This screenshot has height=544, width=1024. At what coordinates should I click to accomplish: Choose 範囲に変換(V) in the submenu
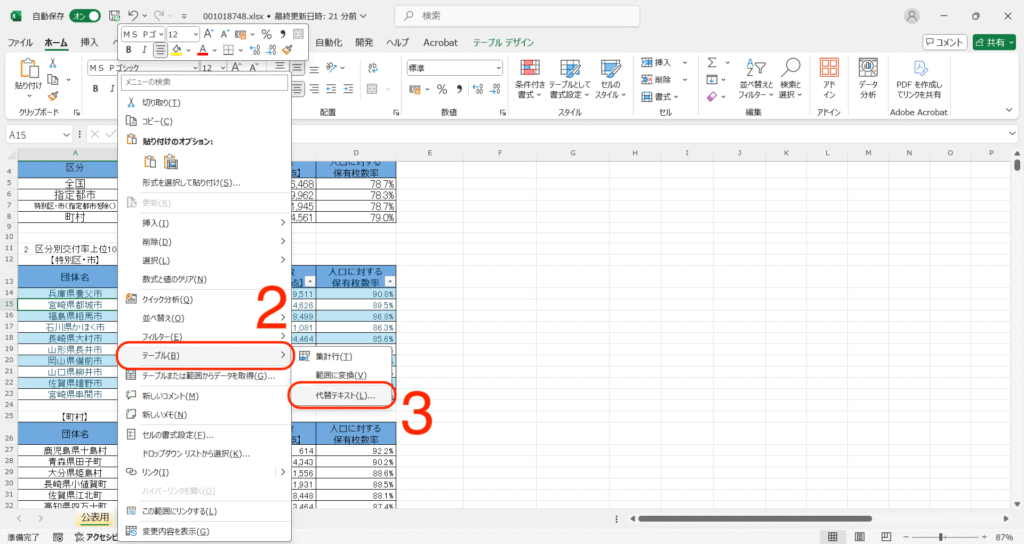pyautogui.click(x=342, y=375)
